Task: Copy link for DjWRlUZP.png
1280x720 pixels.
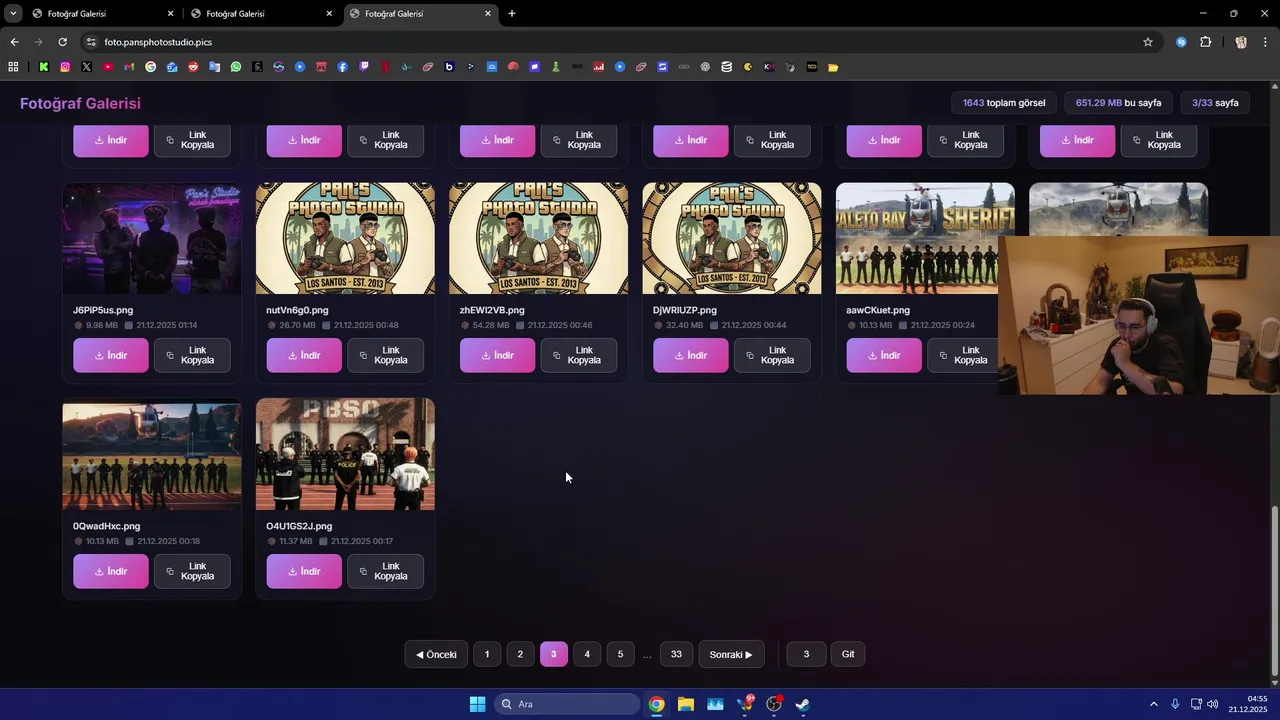Action: pyautogui.click(x=772, y=355)
